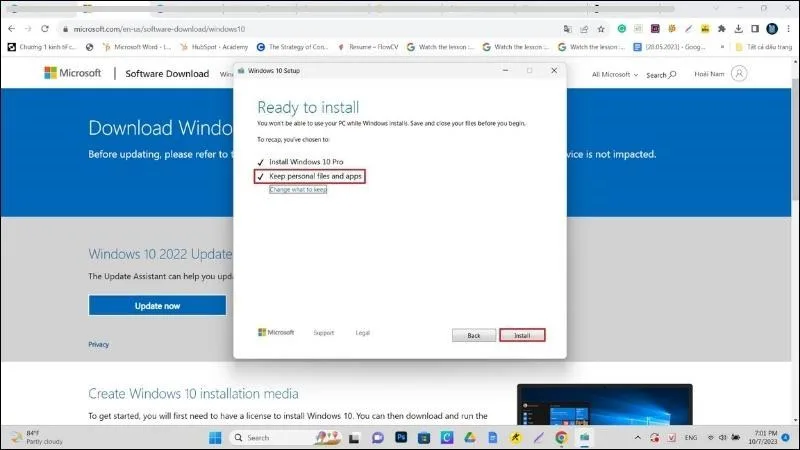Show more bookmarks overflow chevron

[x=722, y=47]
